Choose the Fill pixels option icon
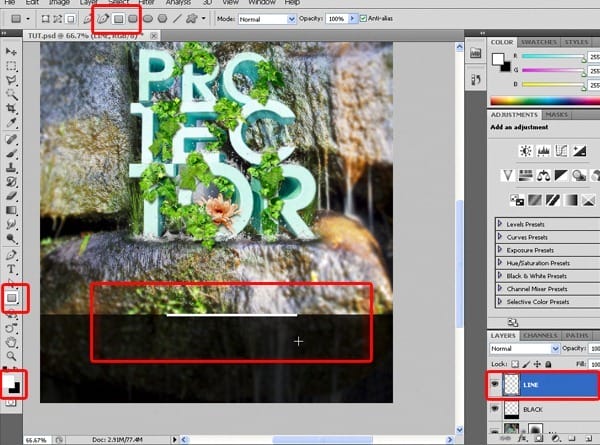 pyautogui.click(x=70, y=18)
